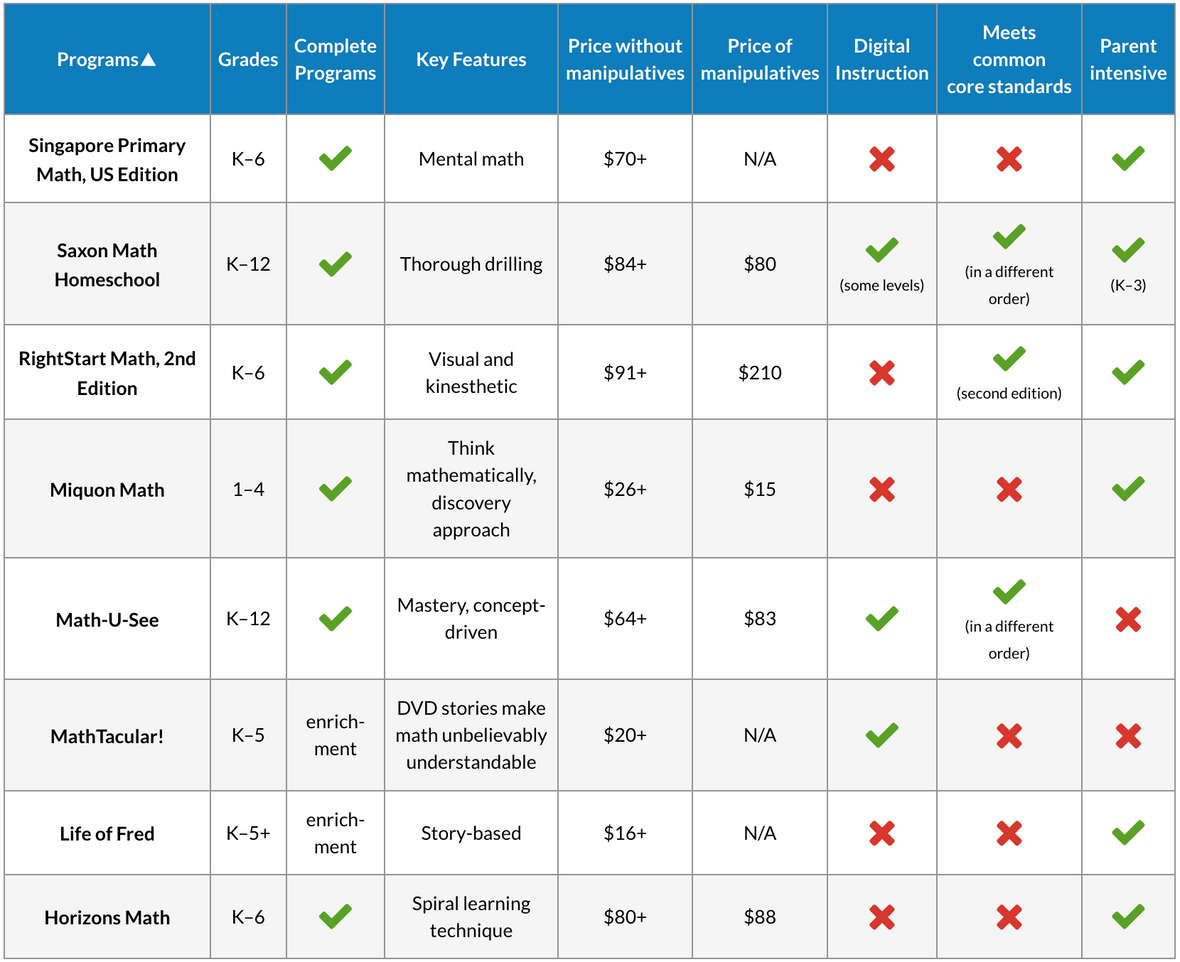The width and height of the screenshot is (1180, 962).
Task: Click RightStart Math common core check mark
Action: coord(1009,359)
